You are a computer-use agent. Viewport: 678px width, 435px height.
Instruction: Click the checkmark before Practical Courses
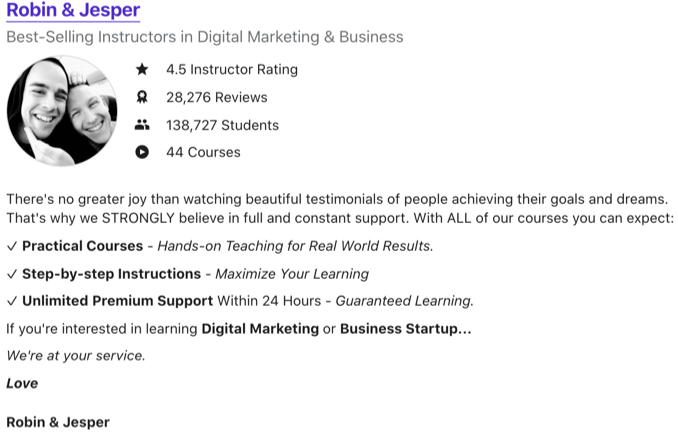[x=12, y=246]
